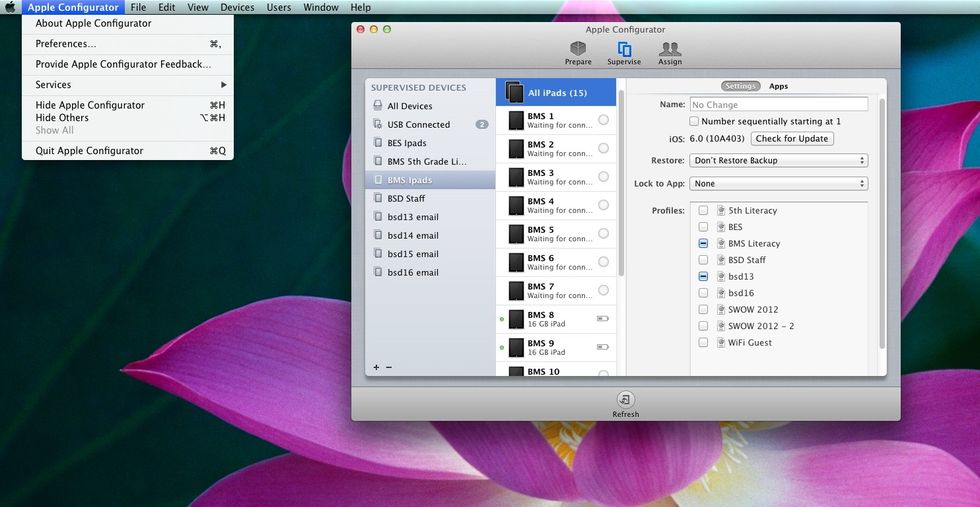Select the BMS 7 device row
The image size is (980, 507).
[556, 291]
